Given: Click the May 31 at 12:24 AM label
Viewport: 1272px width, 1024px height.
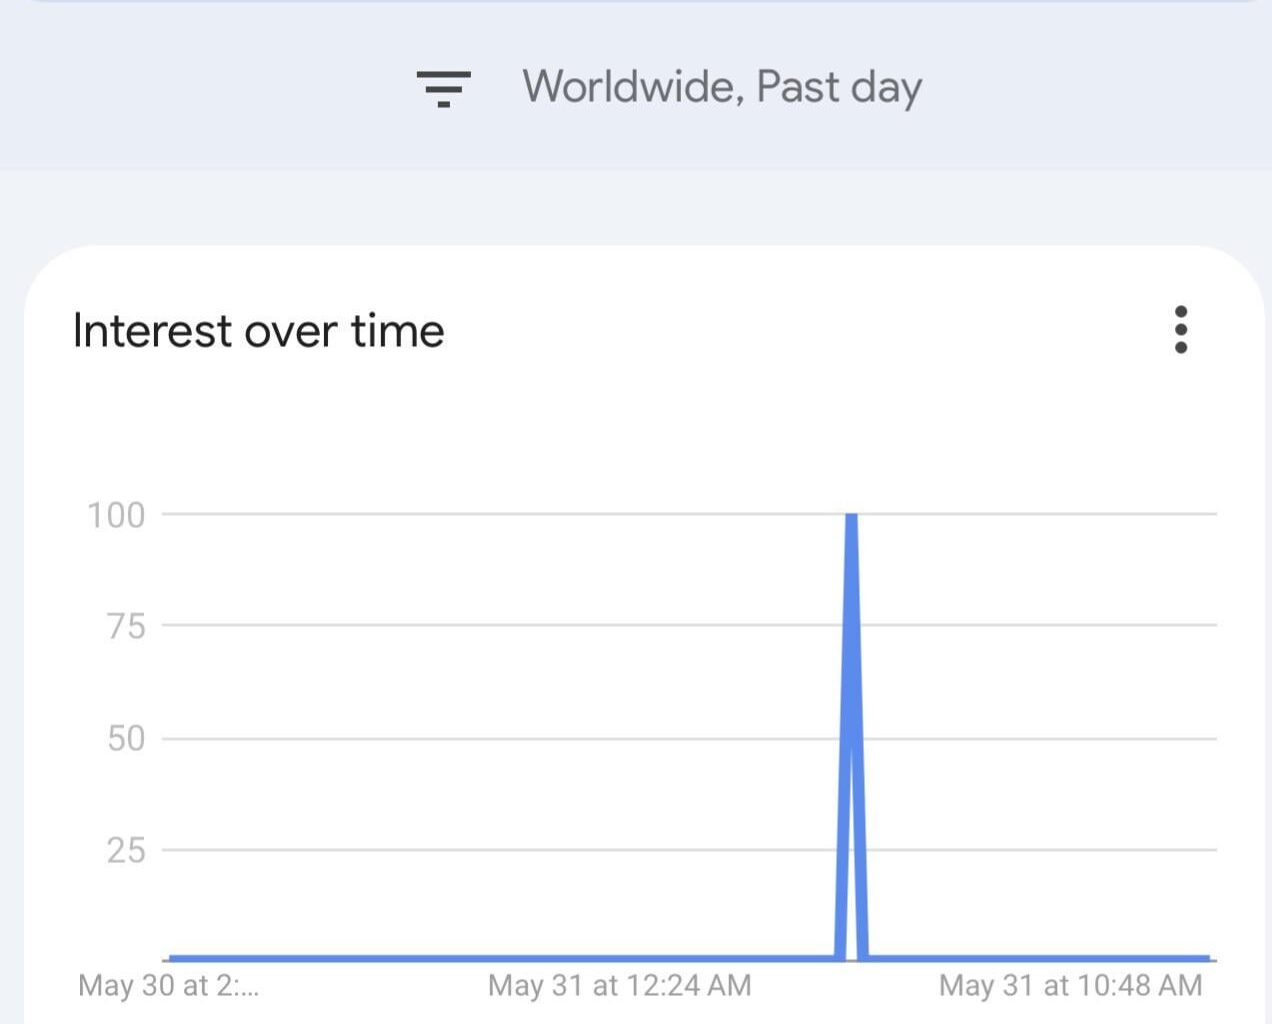Looking at the screenshot, I should (x=618, y=985).
